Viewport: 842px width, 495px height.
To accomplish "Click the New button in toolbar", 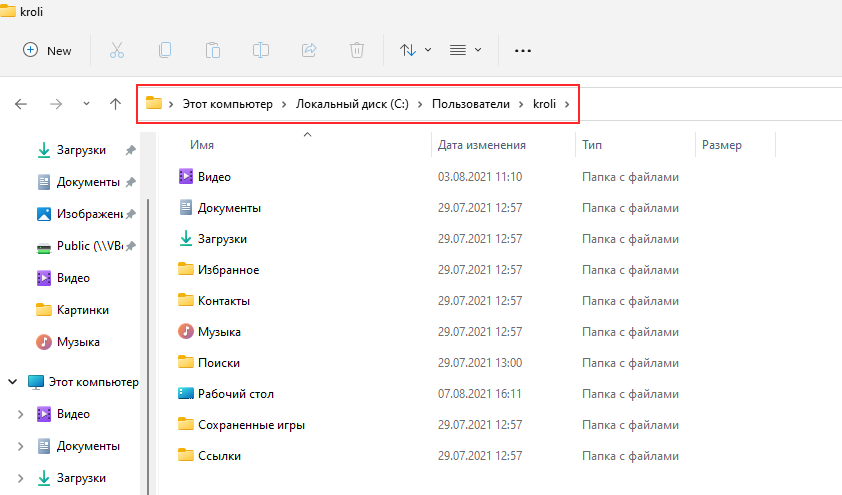I will 47,50.
